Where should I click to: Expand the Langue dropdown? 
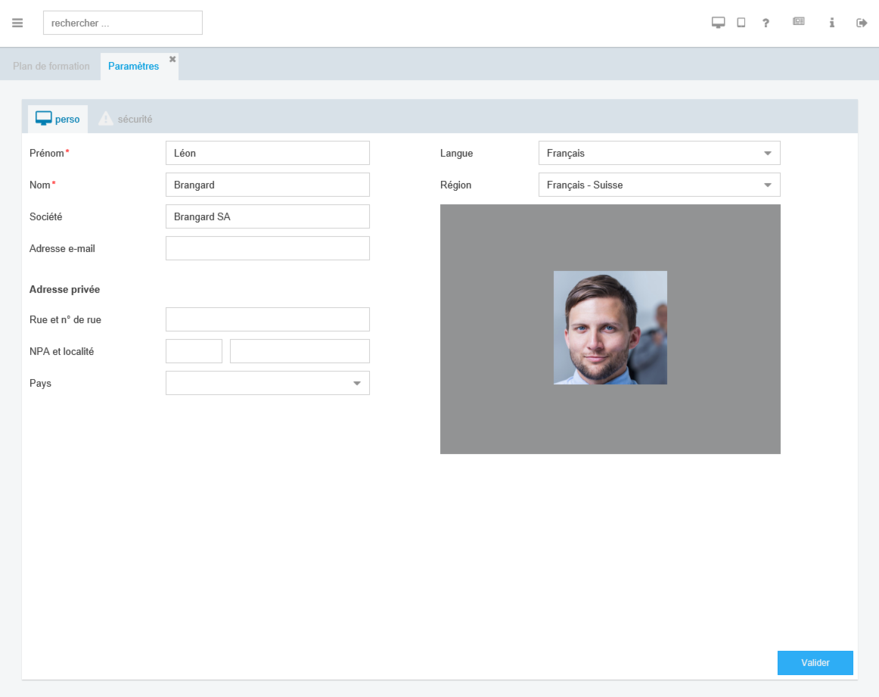click(x=659, y=153)
